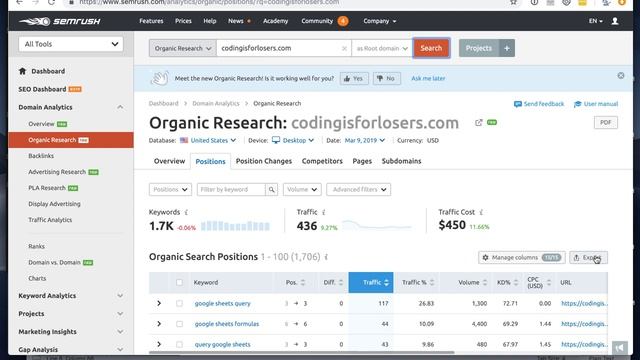Click the keyword filter search icon
The image size is (640, 360).
coord(271,189)
